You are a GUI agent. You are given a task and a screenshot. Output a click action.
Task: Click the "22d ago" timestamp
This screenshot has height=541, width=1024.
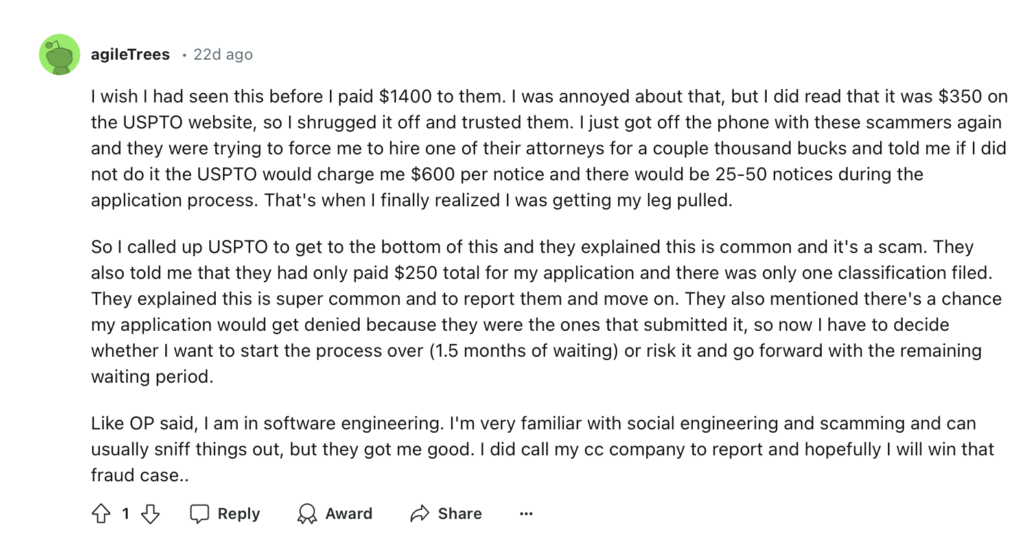pyautogui.click(x=224, y=54)
